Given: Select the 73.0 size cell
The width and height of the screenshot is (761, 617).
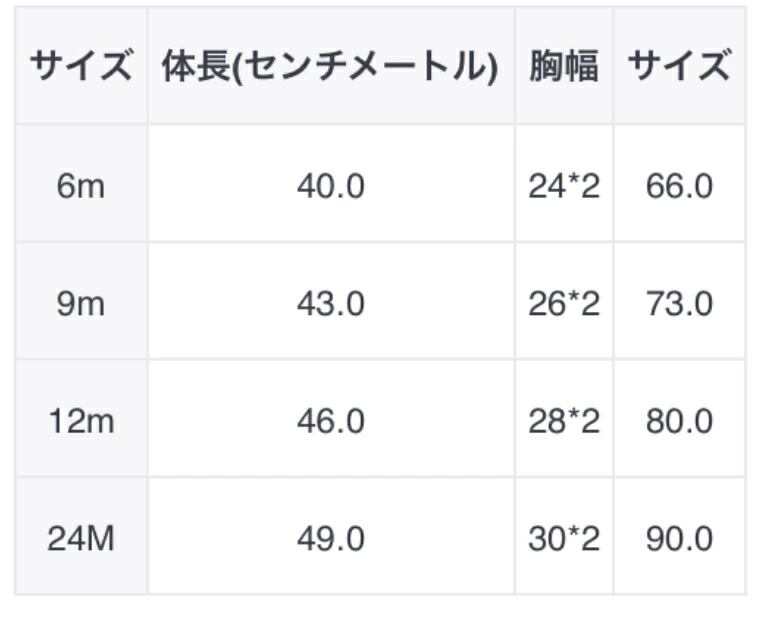Looking at the screenshot, I should coord(679,303).
